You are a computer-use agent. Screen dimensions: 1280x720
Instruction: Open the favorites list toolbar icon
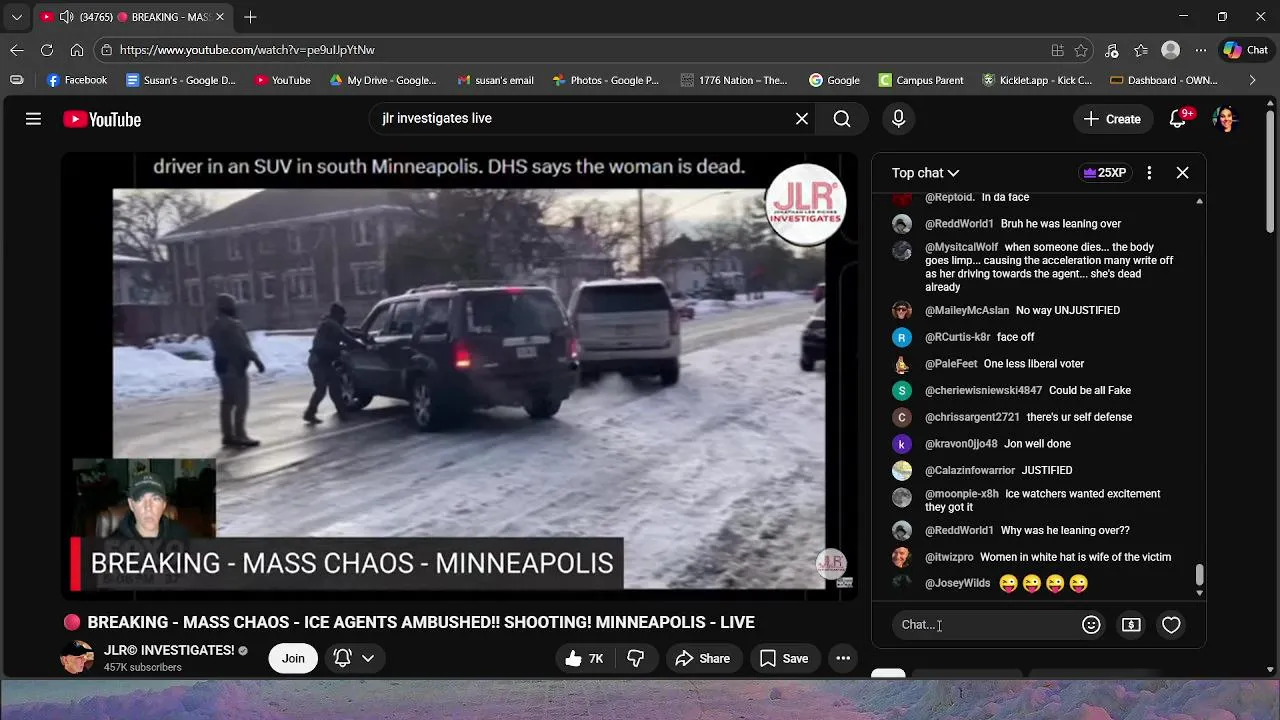click(x=1141, y=50)
